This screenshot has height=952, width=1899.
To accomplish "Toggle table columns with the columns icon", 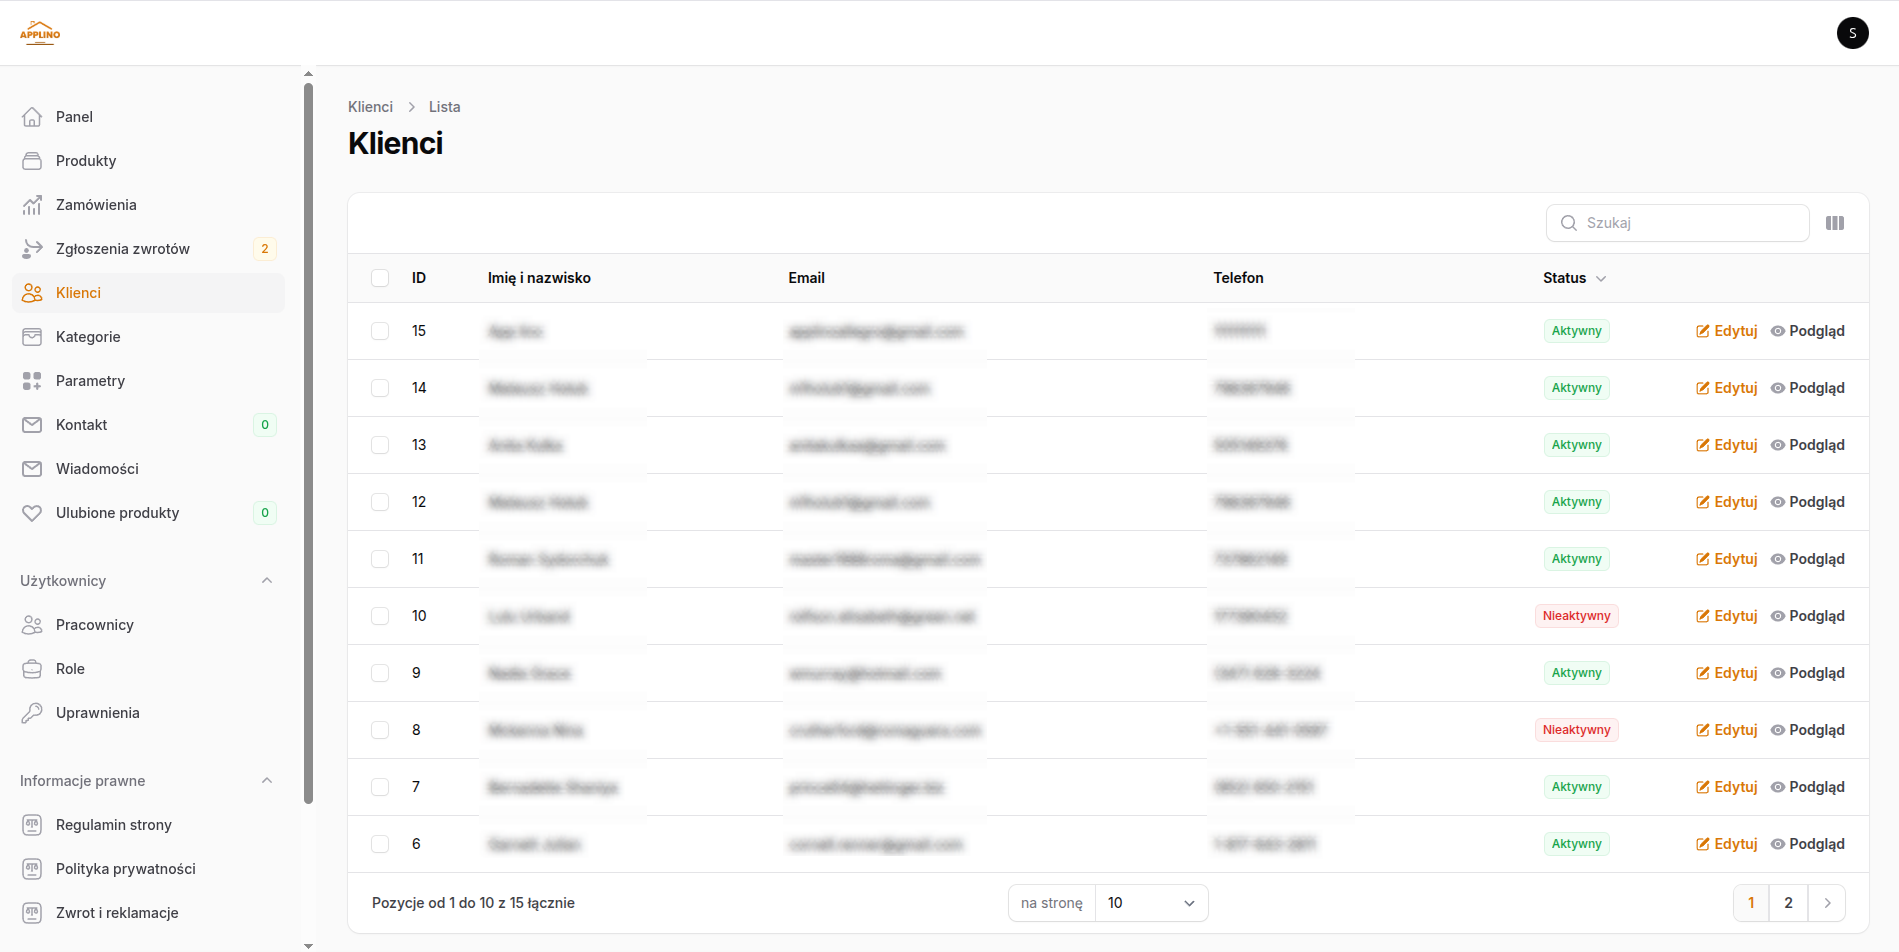I will (x=1834, y=223).
